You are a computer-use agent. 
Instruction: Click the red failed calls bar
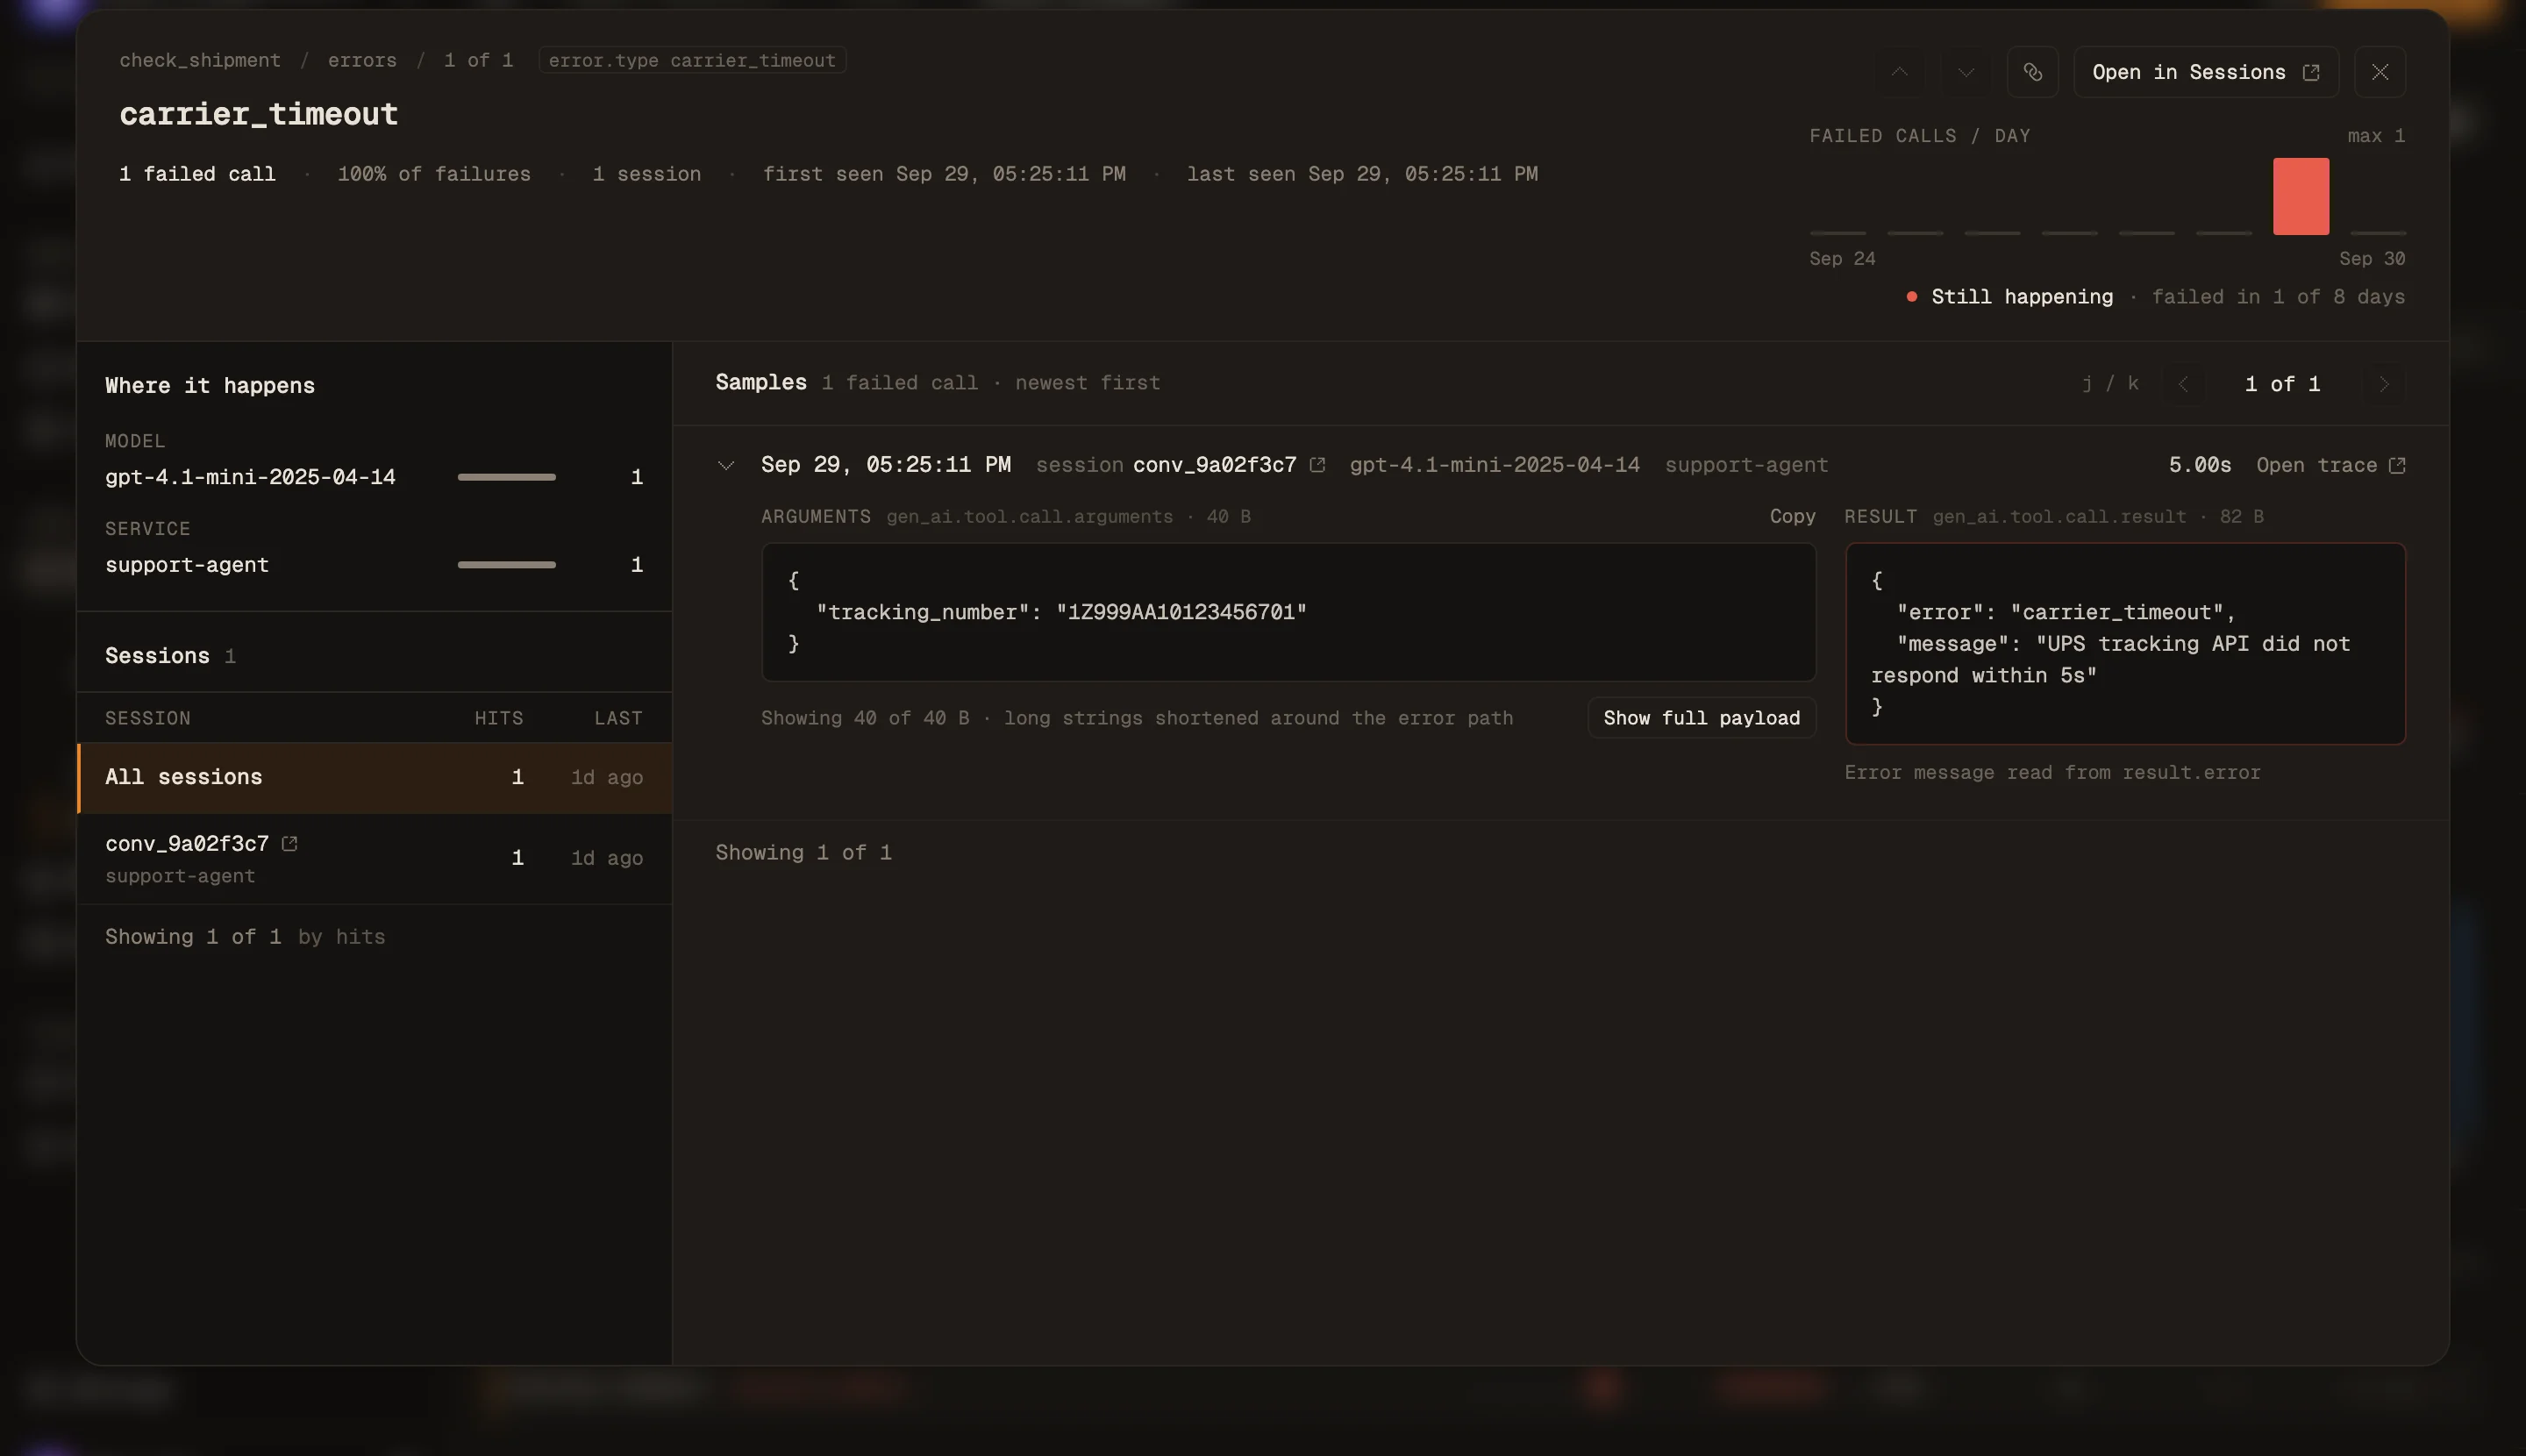[x=2300, y=196]
